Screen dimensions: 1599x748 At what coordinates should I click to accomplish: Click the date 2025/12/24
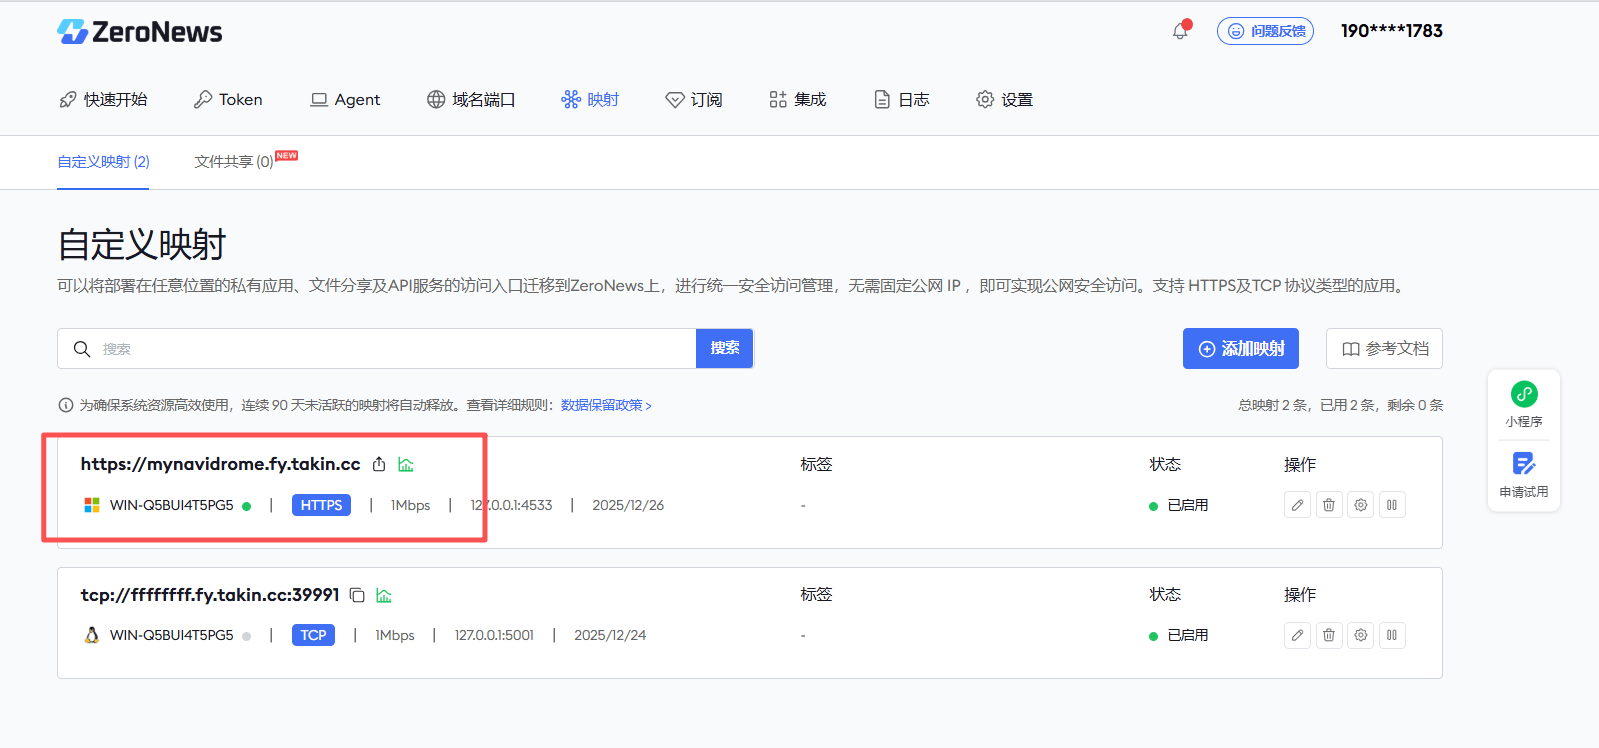coord(610,635)
